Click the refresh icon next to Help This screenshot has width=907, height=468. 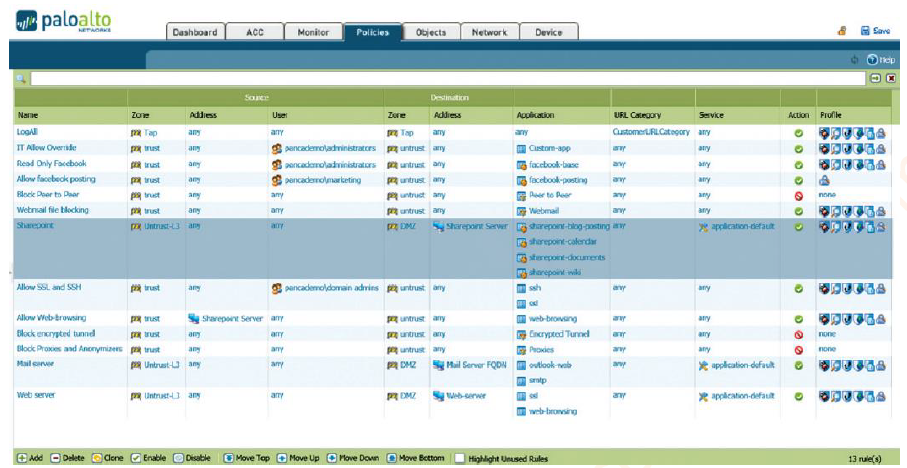854,60
